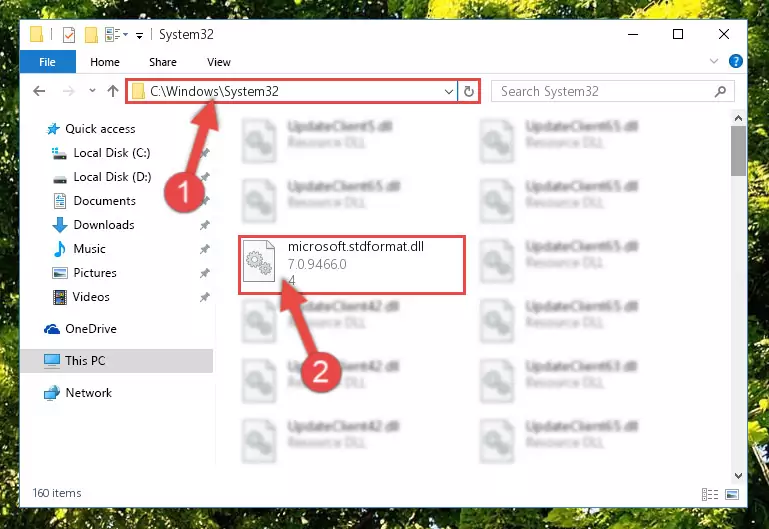
Task: Open the recent locations dropdown
Action: click(92, 91)
